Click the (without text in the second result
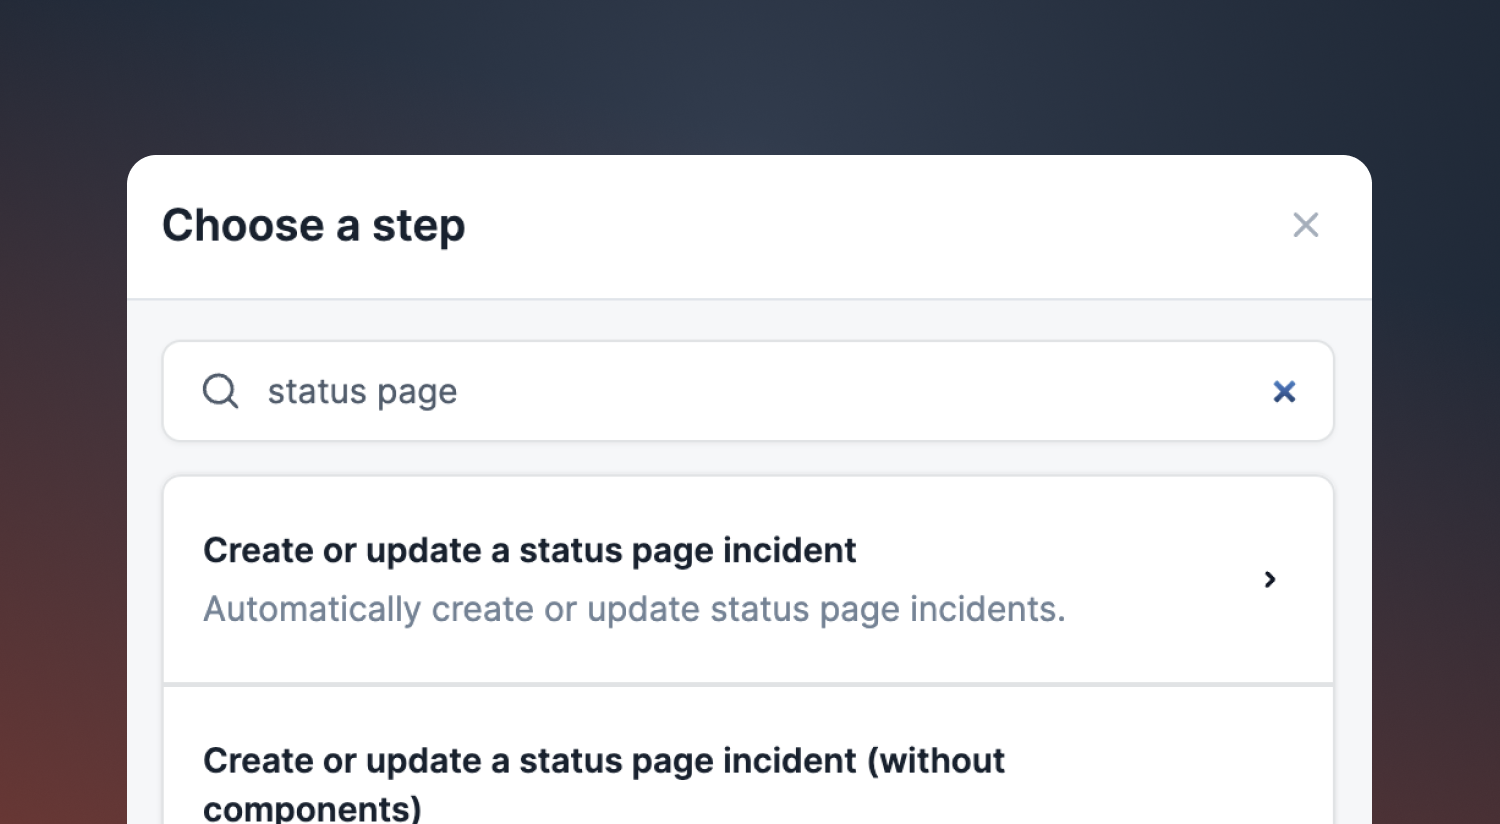The width and height of the screenshot is (1500, 824). pyautogui.click(x=936, y=761)
